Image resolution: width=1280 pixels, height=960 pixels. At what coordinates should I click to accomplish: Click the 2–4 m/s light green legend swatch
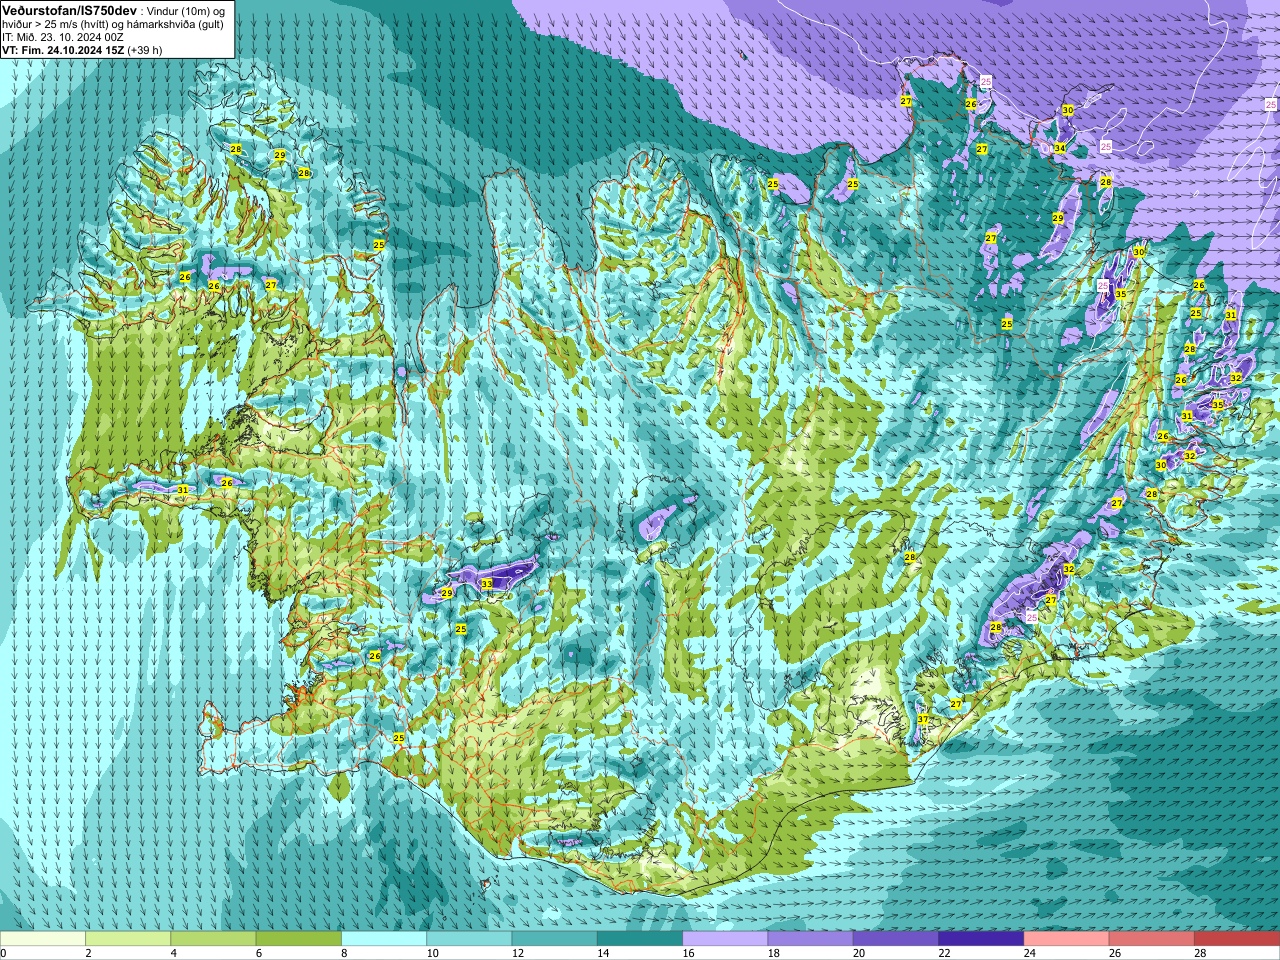coord(128,938)
